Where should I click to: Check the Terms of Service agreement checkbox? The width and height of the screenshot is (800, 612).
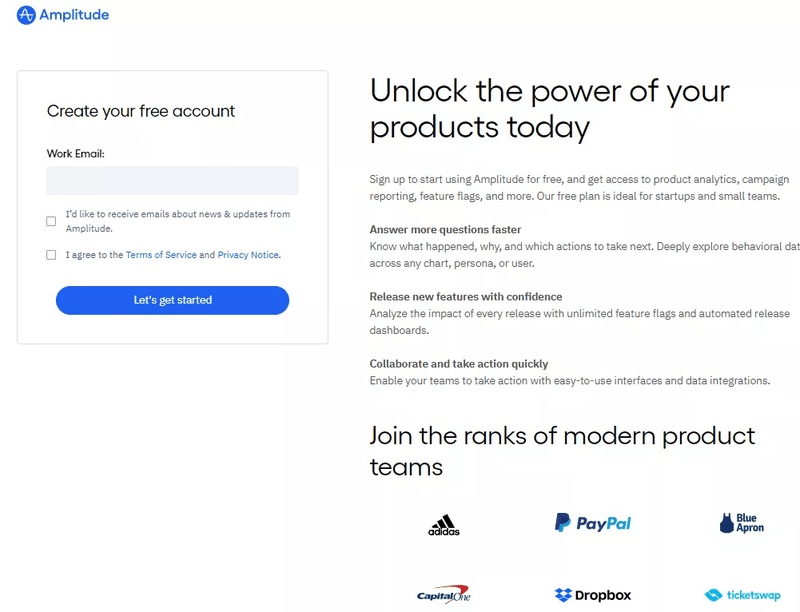pos(50,255)
